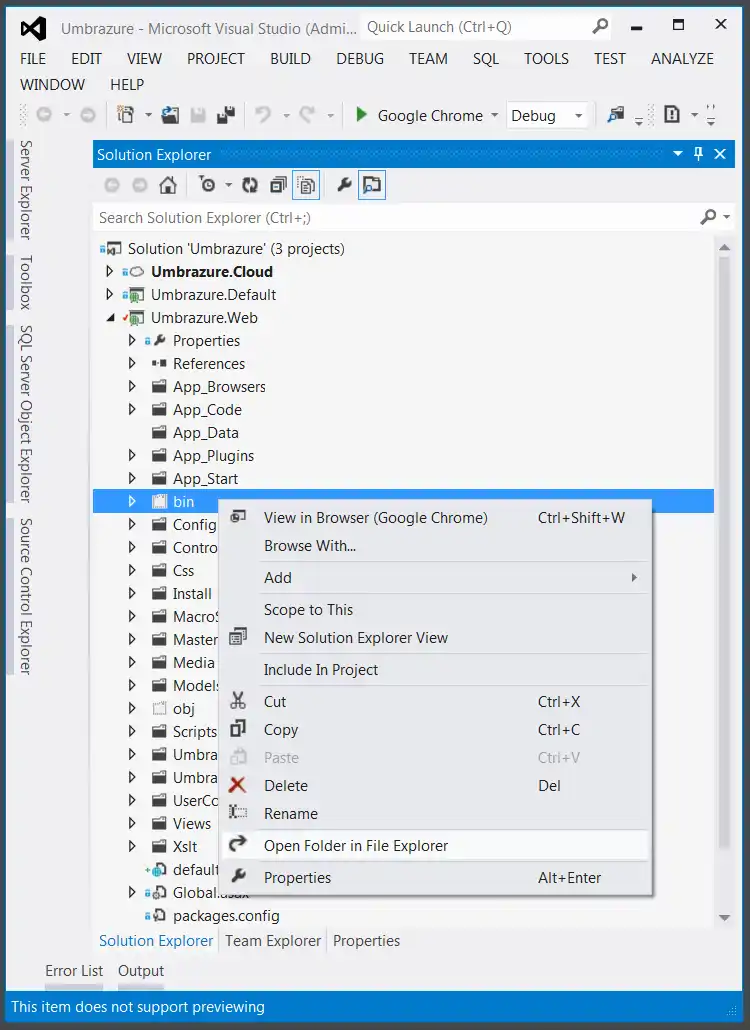Choose Properties in the context menu
Viewport: 750px width, 1030px height.
(435, 878)
